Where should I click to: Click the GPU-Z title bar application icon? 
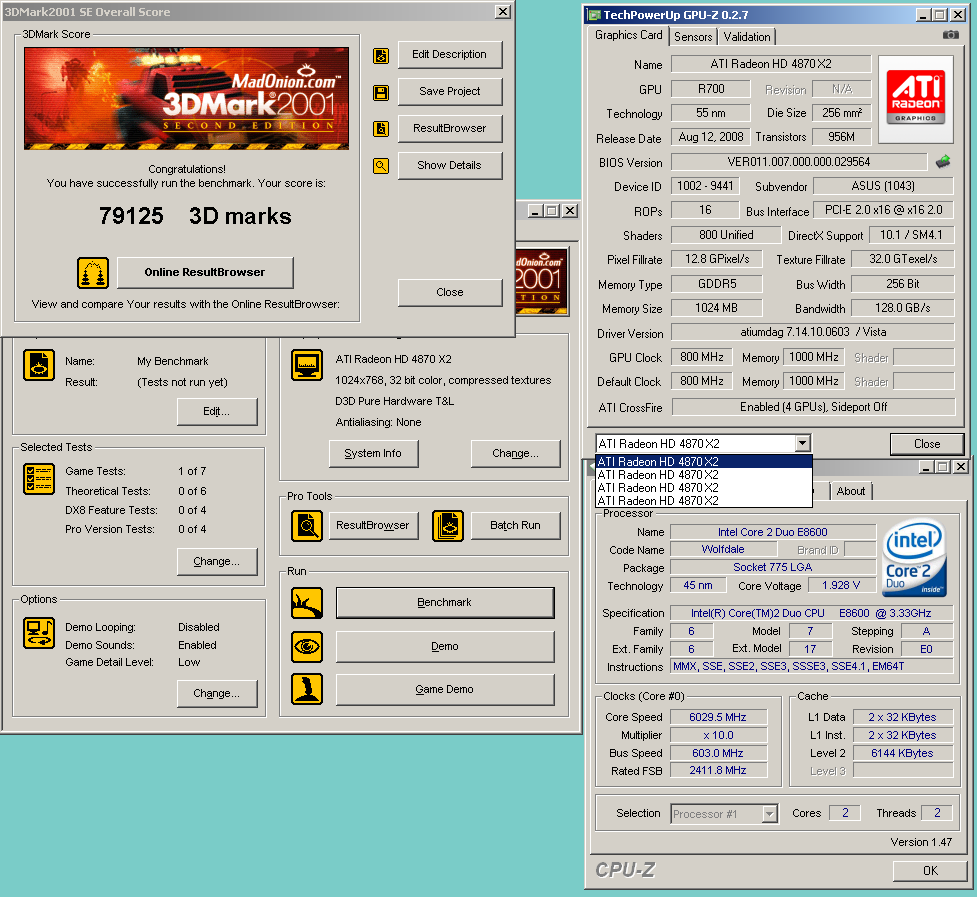[594, 15]
